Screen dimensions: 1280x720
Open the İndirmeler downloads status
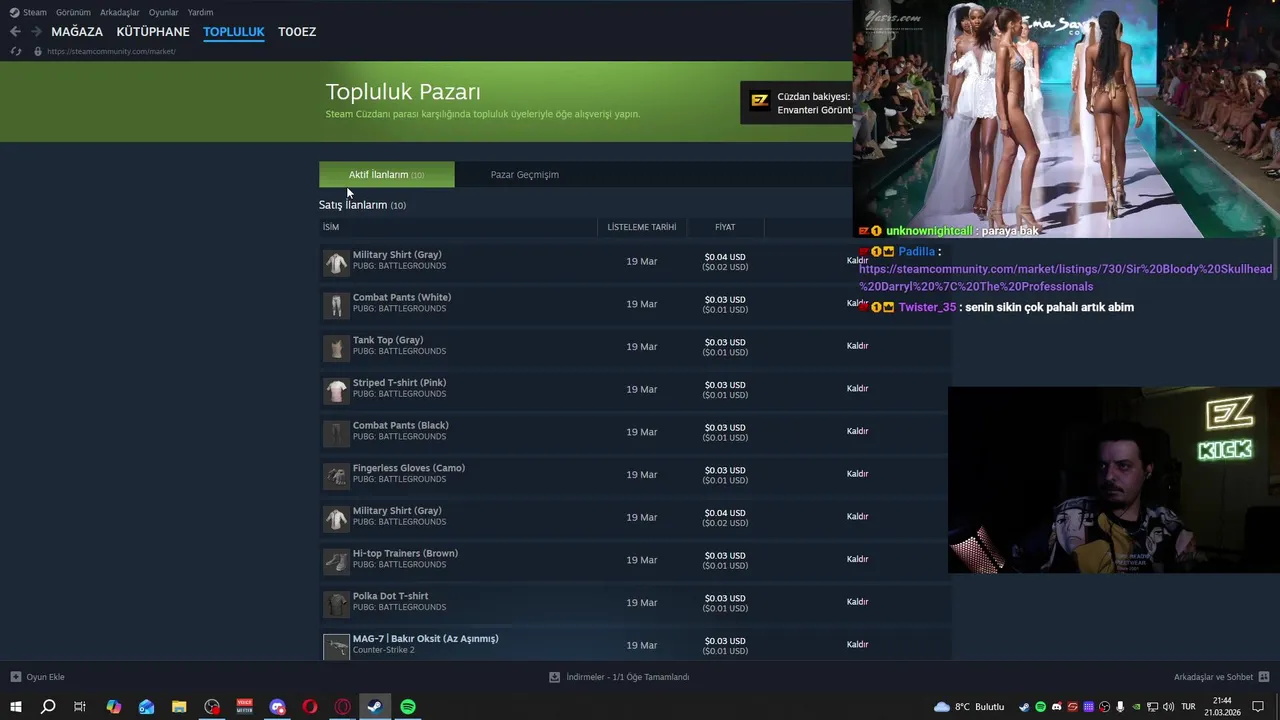(619, 677)
